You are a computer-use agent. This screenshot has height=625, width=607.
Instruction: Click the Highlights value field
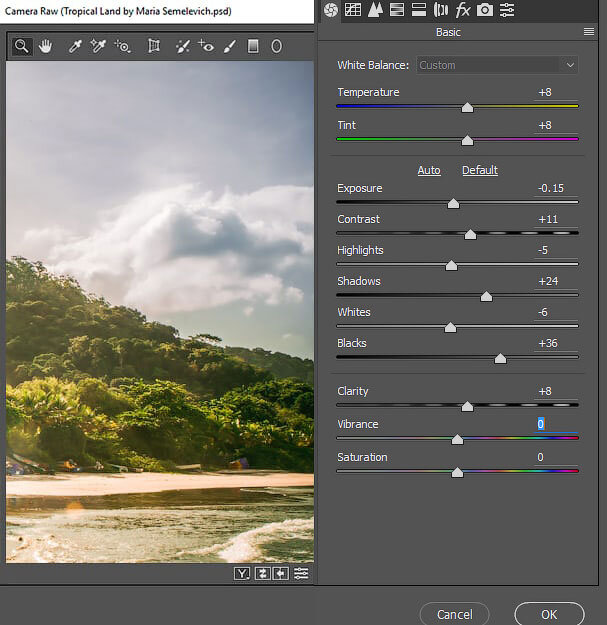556,250
